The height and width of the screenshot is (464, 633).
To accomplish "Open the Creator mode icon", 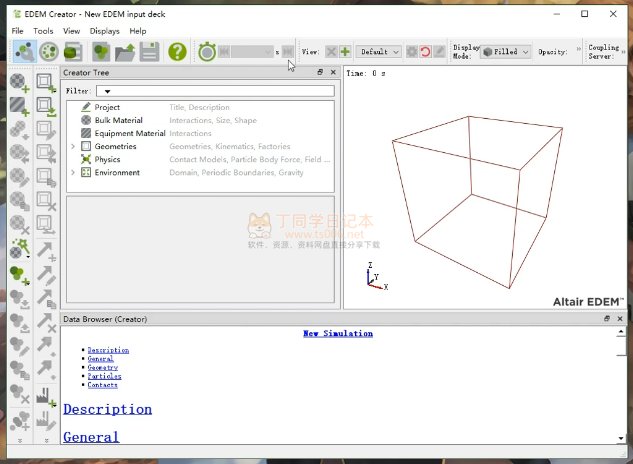I will pos(21,51).
